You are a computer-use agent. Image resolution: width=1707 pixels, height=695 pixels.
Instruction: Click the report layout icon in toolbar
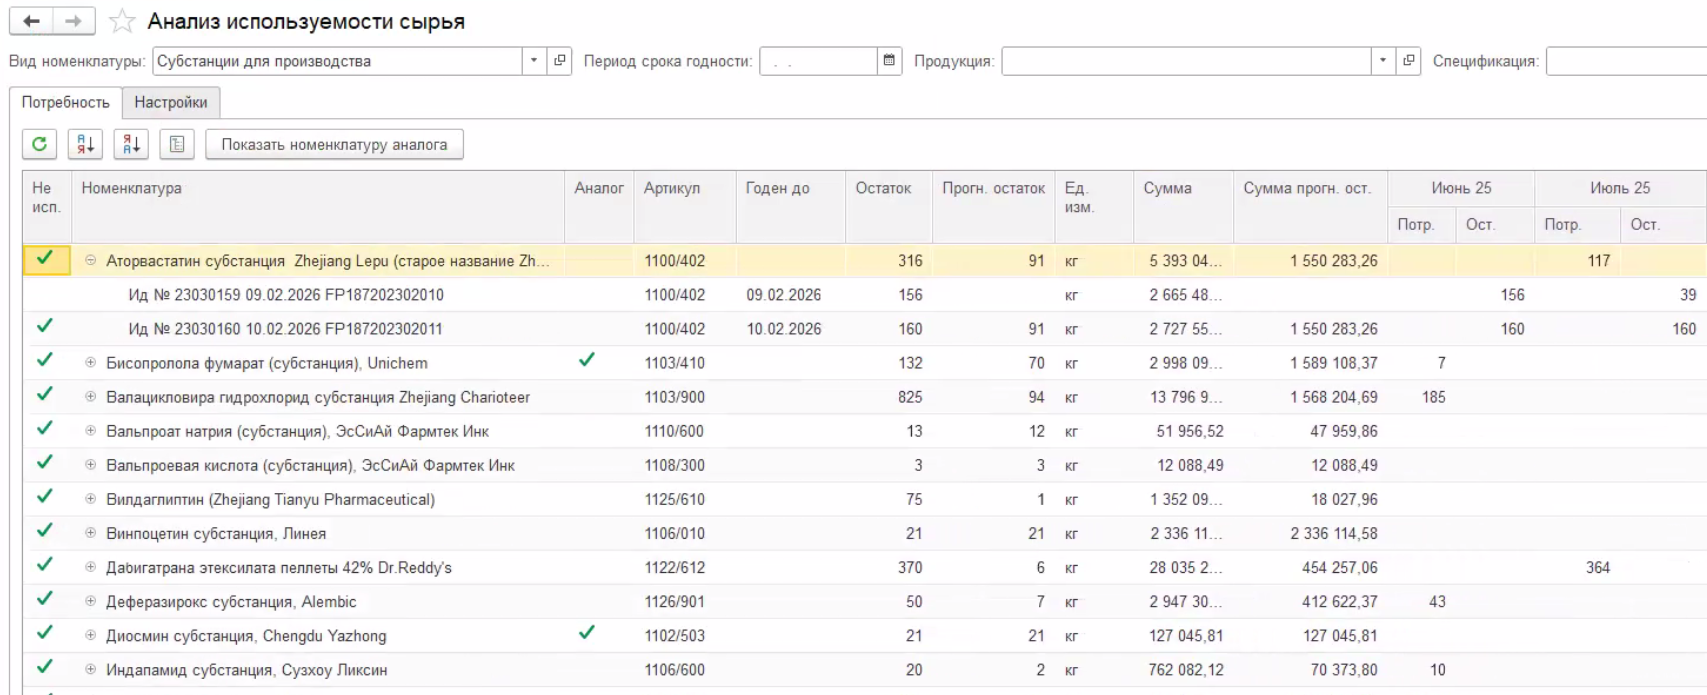177,144
